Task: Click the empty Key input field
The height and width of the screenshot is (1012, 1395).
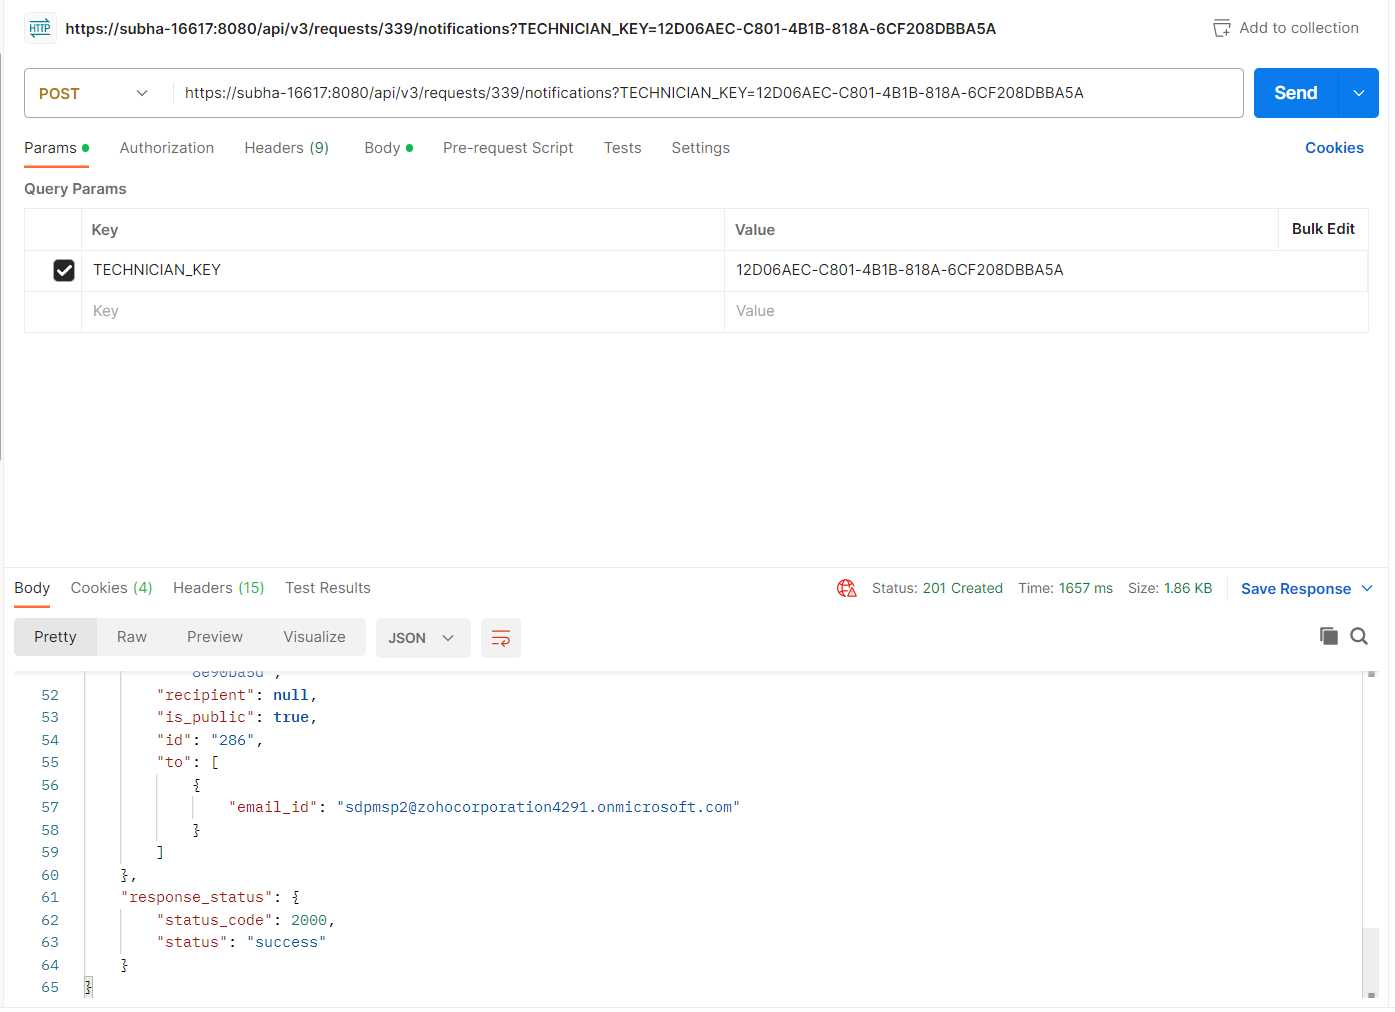Action: pyautogui.click(x=400, y=311)
